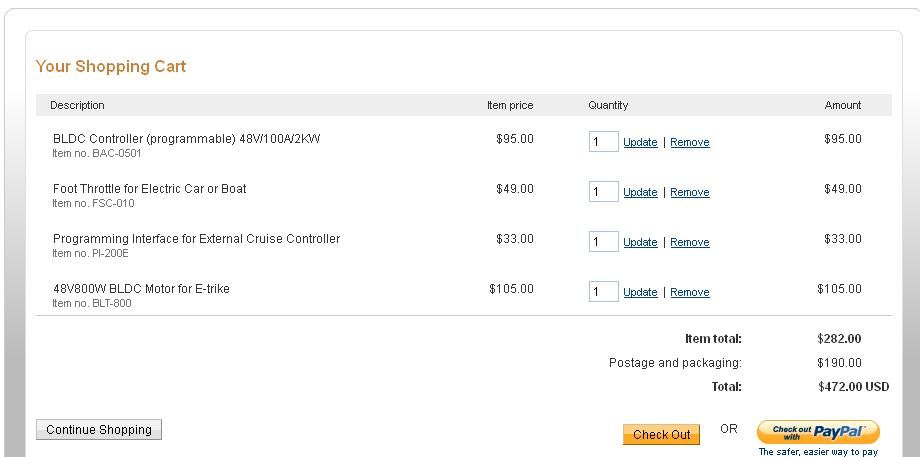Click the 48V800W BLDC Motor description
920x457 pixels.
pyautogui.click(x=141, y=289)
